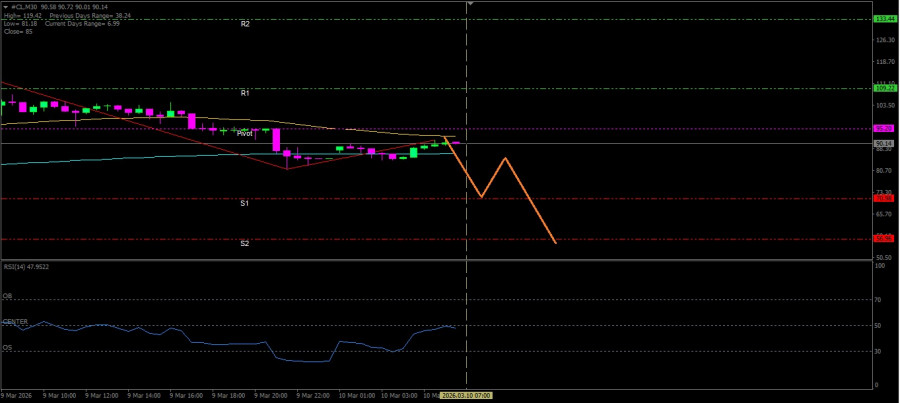Click the #CL,M30 symbol title text

coord(24,6)
